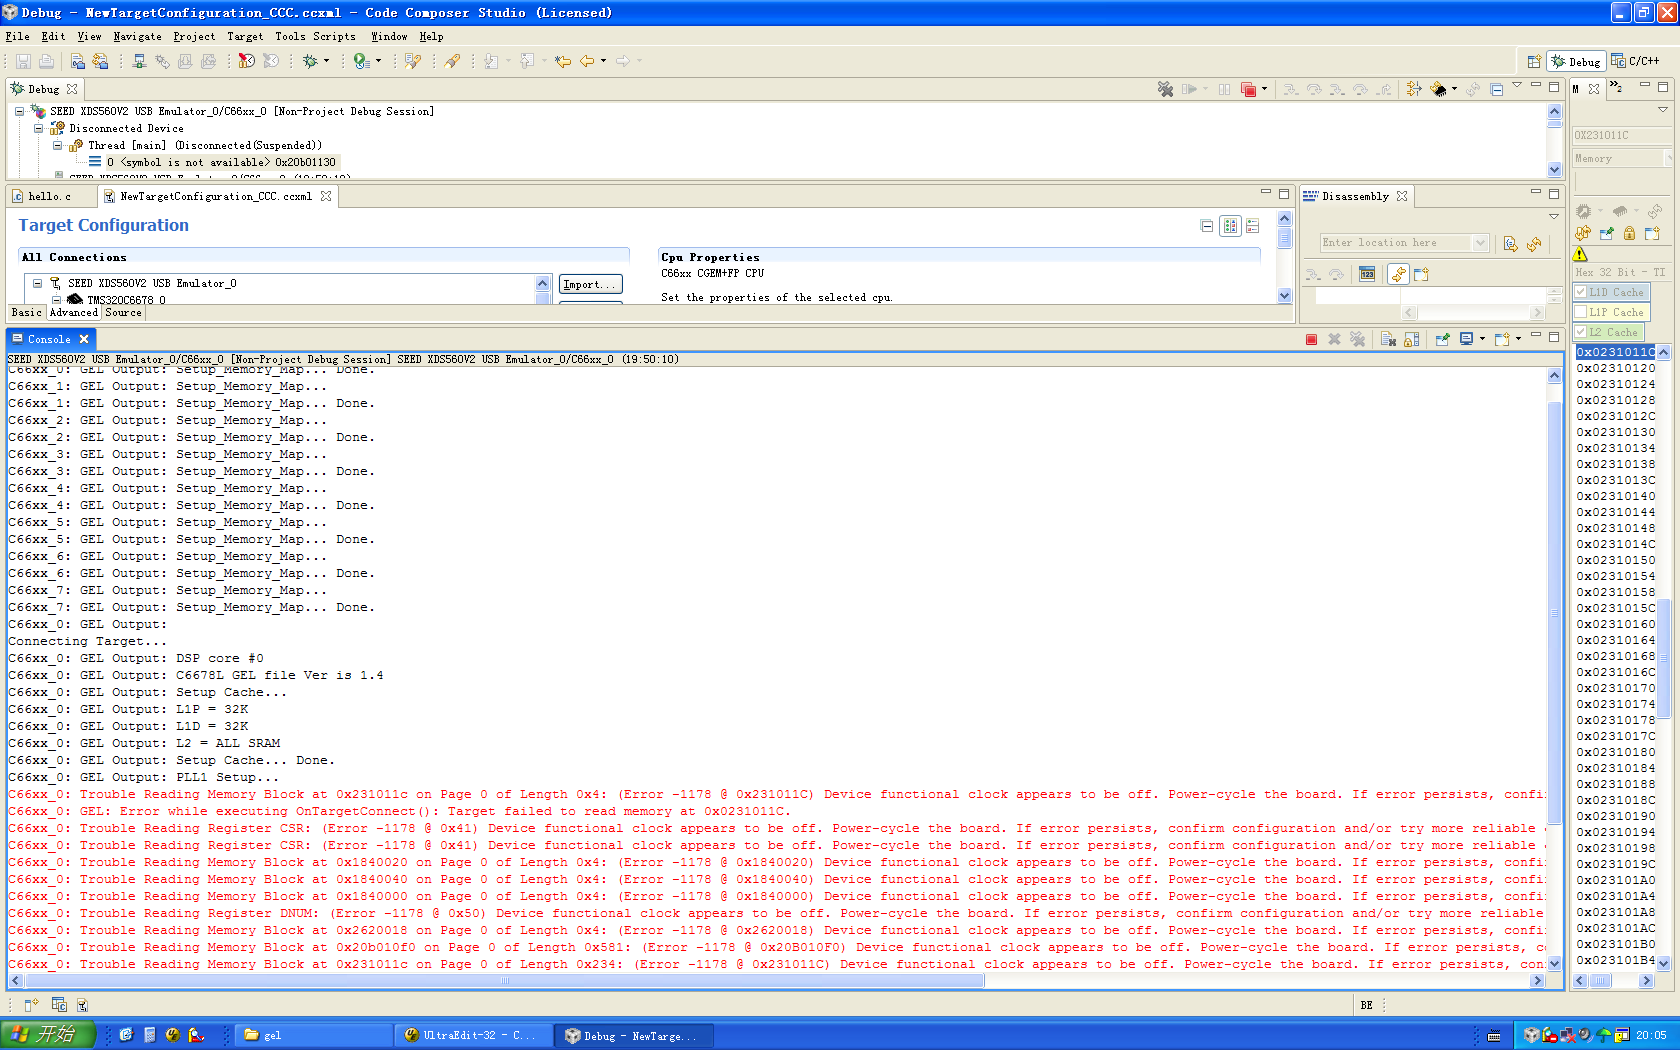Viewport: 1680px width, 1050px height.
Task: Click the Open Console icon
Action: pos(1502,339)
